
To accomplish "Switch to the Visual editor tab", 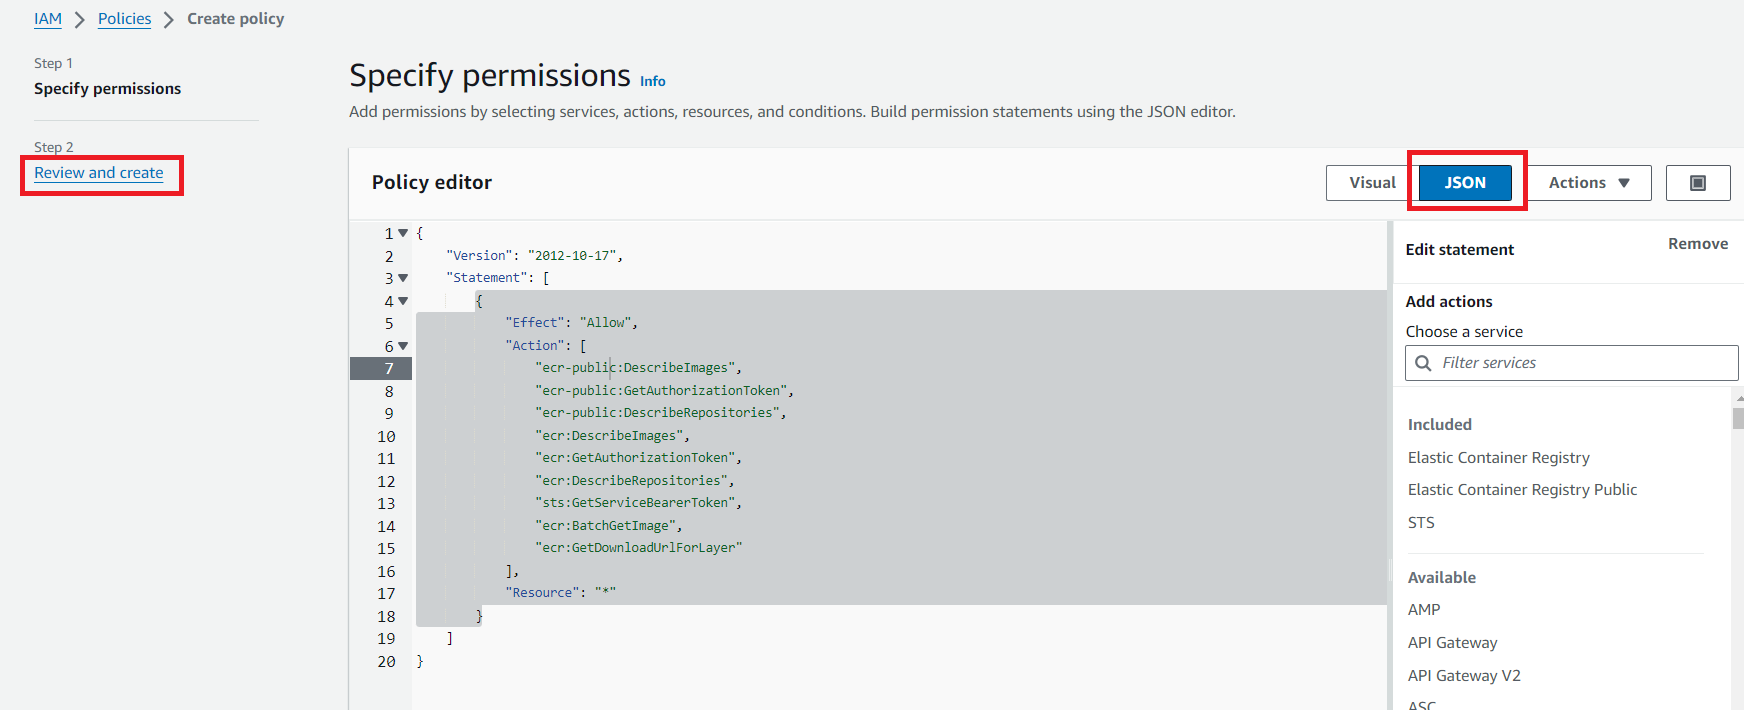I will (x=1371, y=183).
